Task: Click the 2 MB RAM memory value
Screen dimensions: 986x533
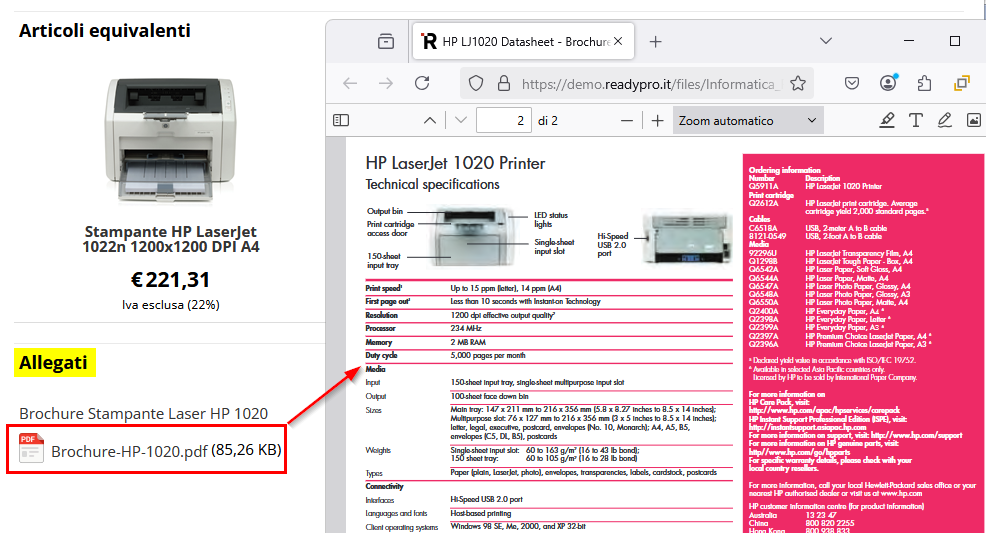Action: tap(468, 342)
